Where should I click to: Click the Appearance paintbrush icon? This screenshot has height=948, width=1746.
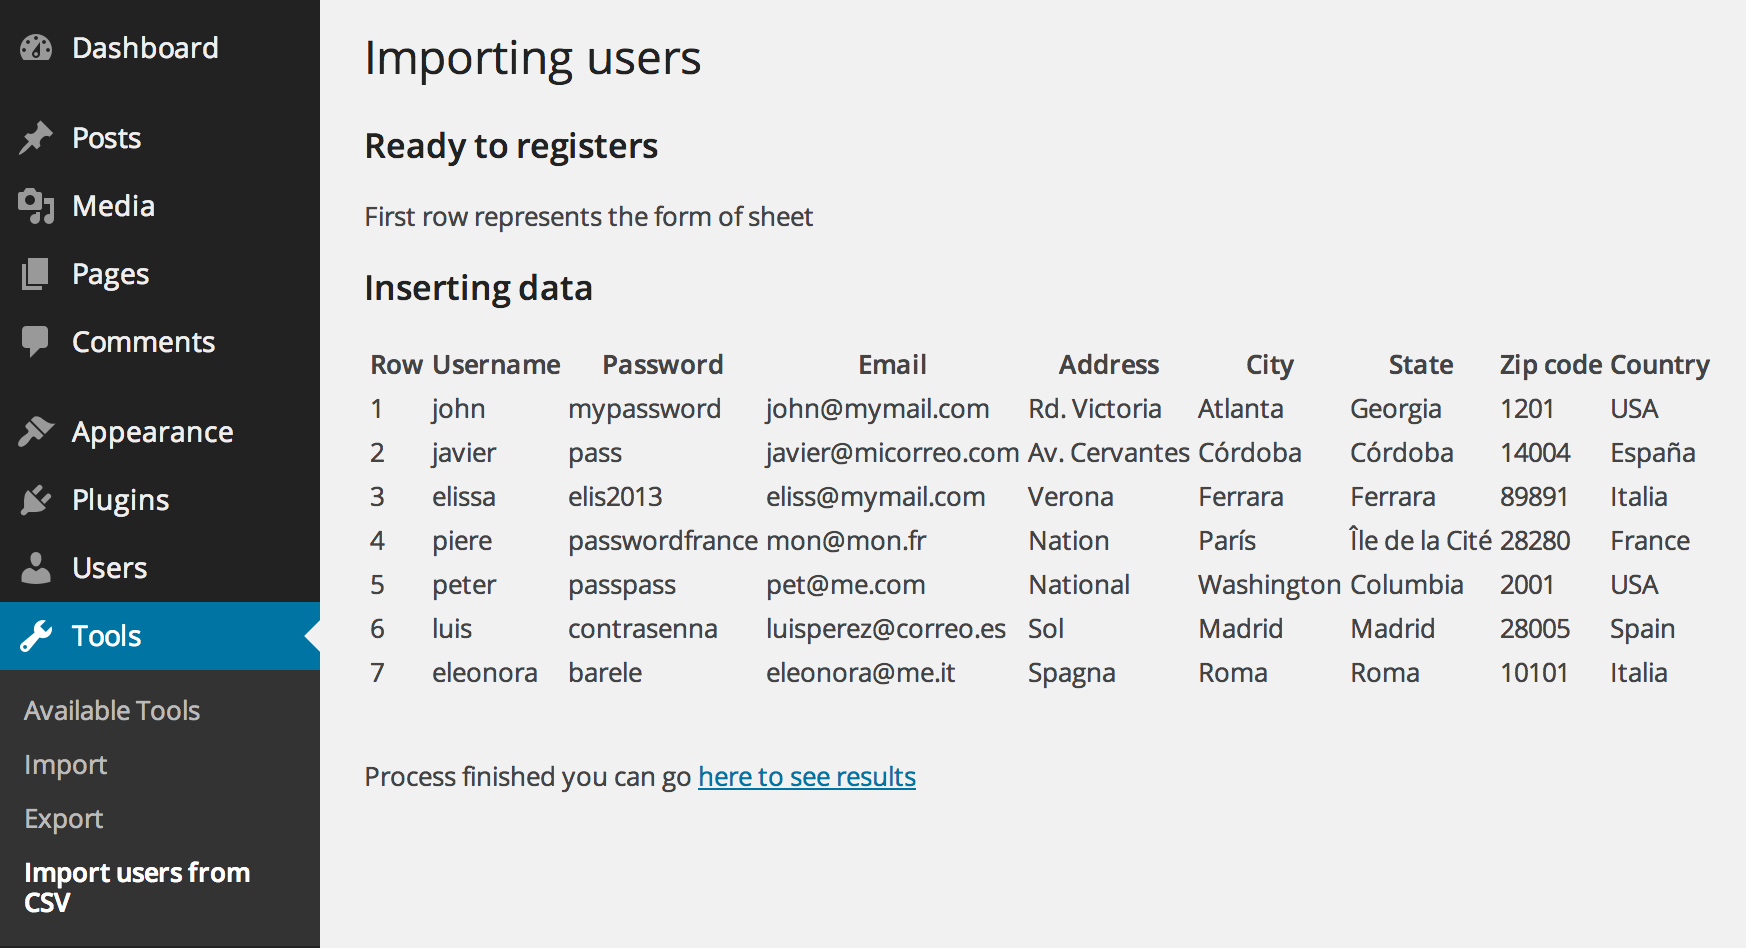click(x=36, y=432)
